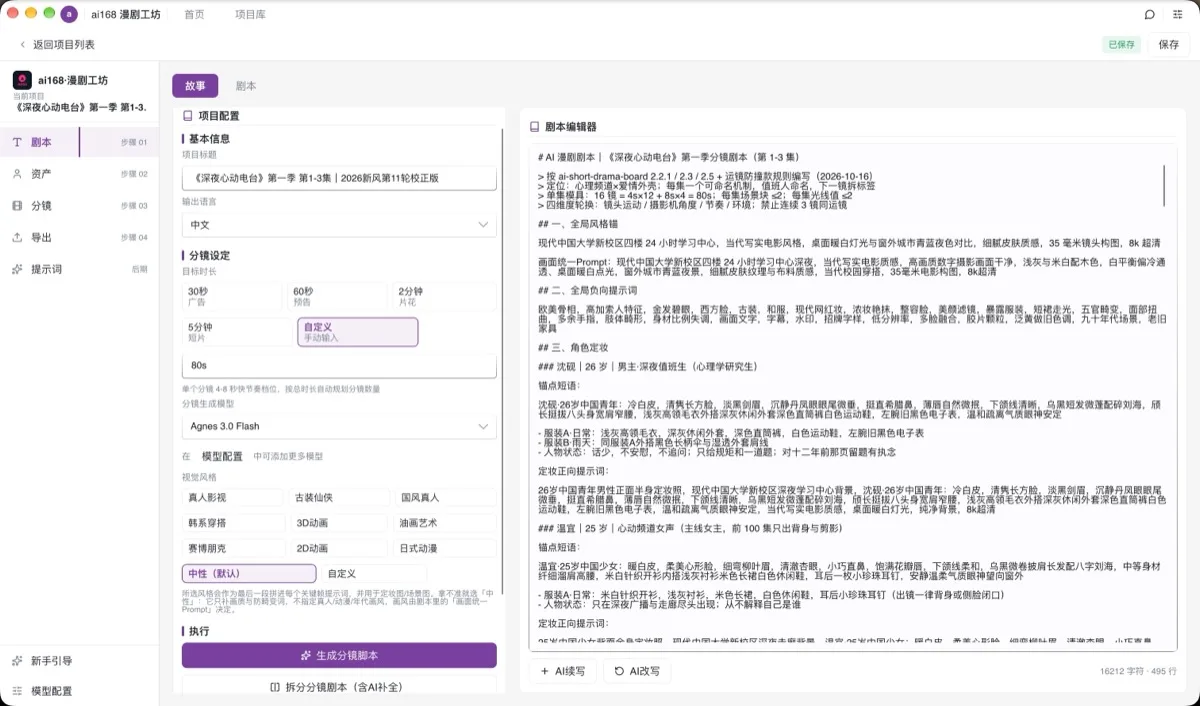Click the layout panel icon at top right

tap(1179, 14)
